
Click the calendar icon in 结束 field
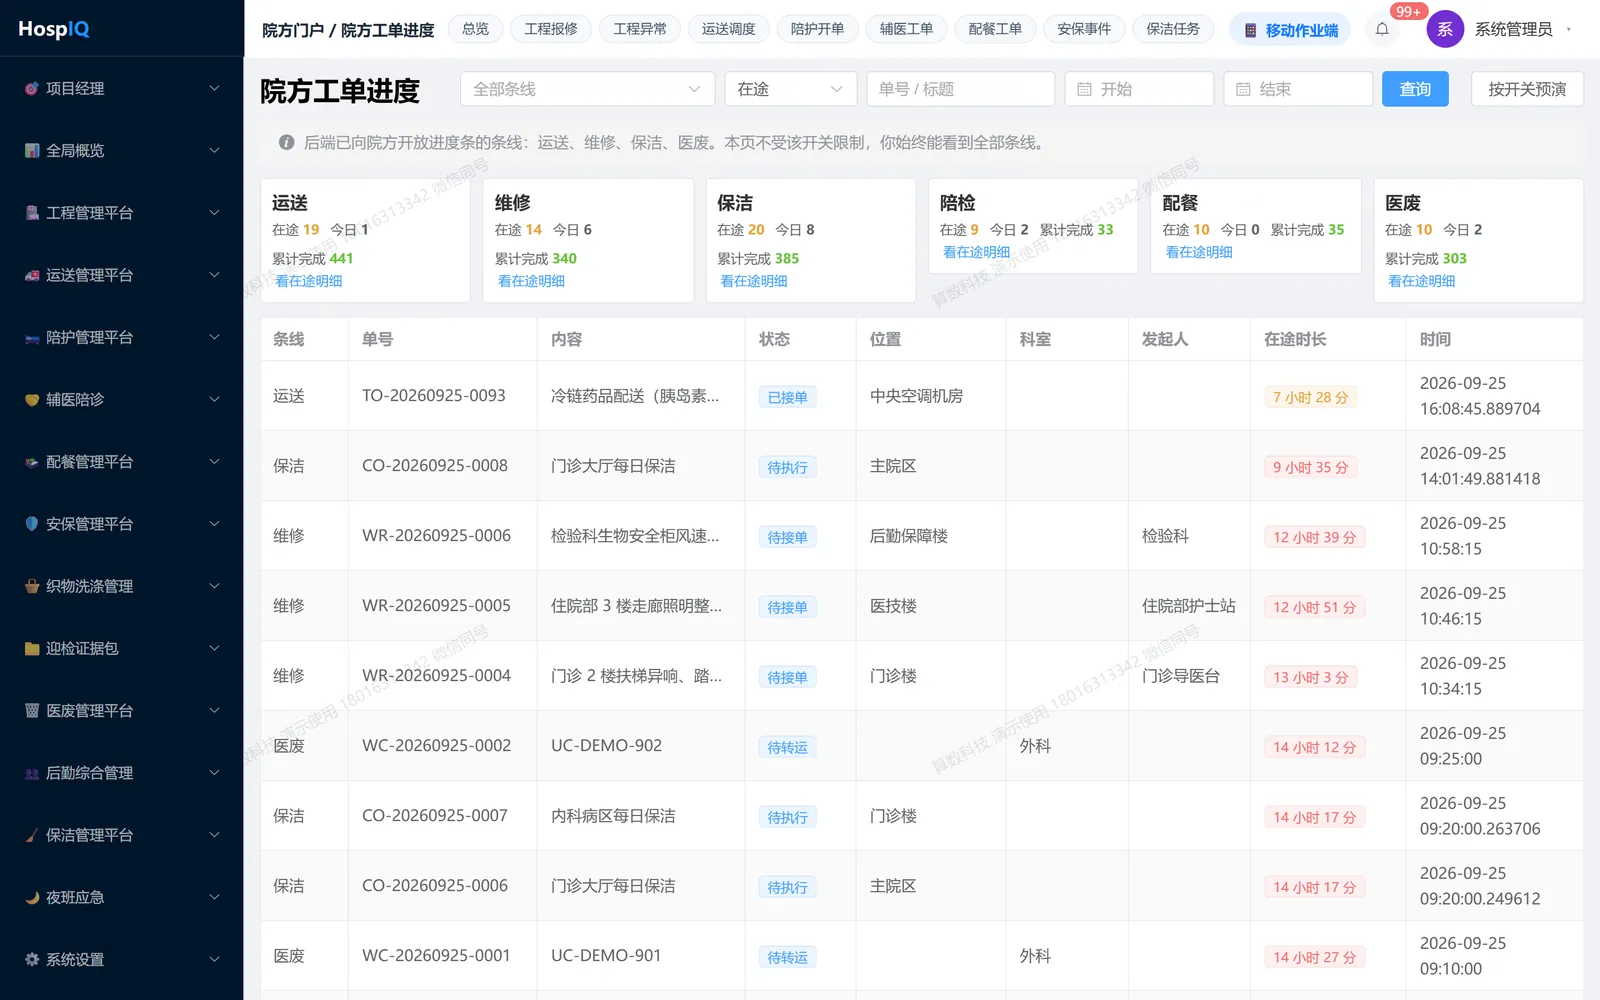point(1243,89)
